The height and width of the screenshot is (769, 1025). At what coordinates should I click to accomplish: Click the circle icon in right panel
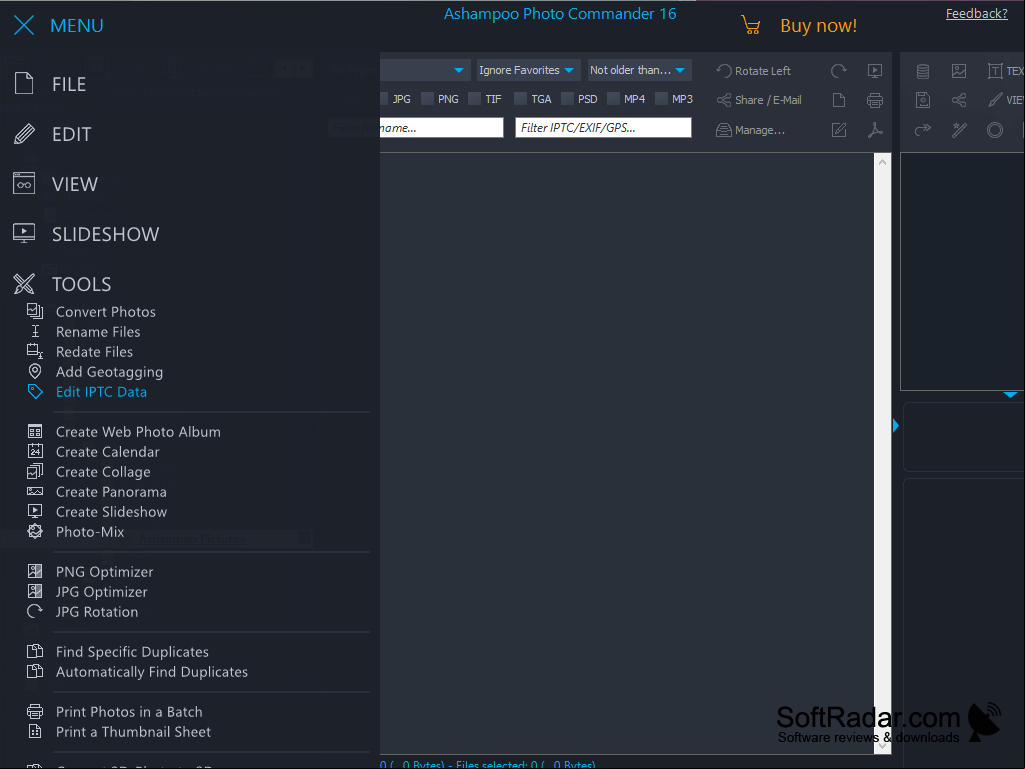coord(995,130)
